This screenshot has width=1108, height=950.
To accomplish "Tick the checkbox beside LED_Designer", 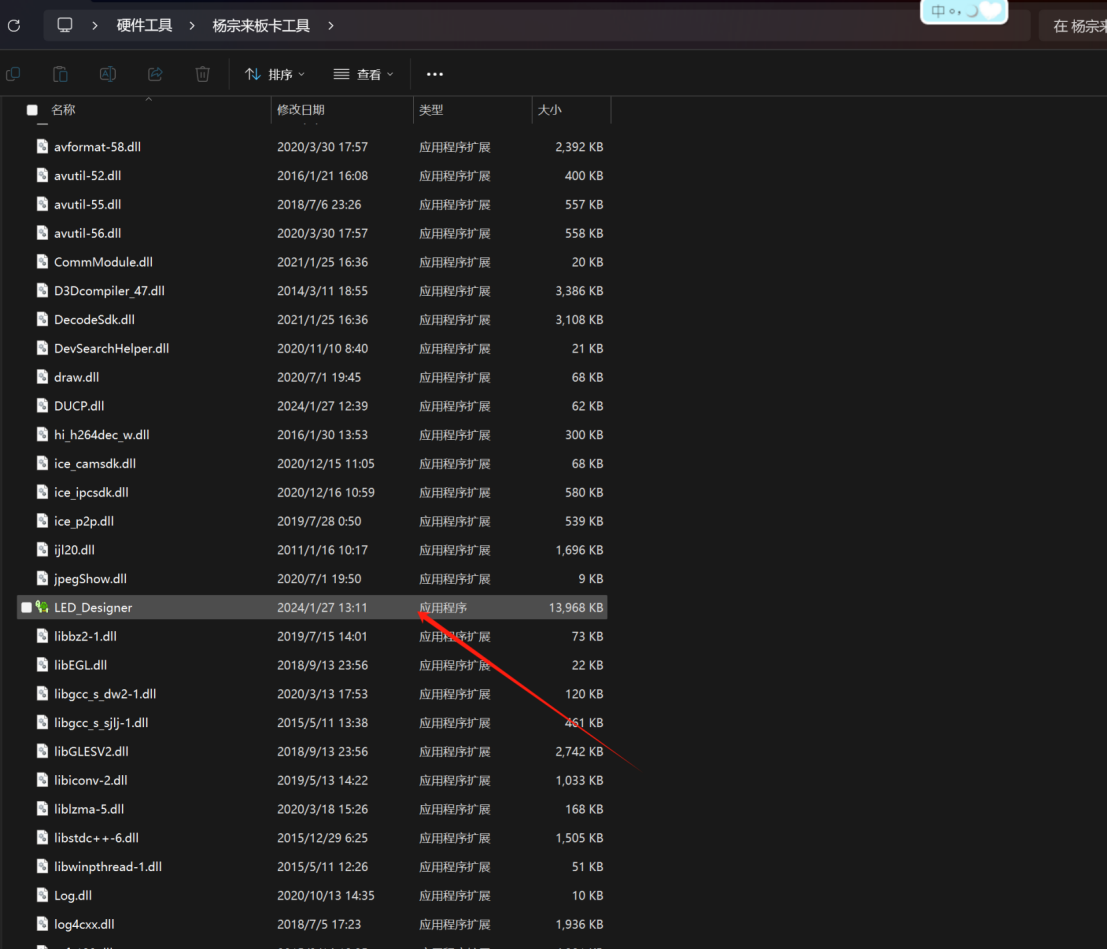I will click(x=27, y=608).
